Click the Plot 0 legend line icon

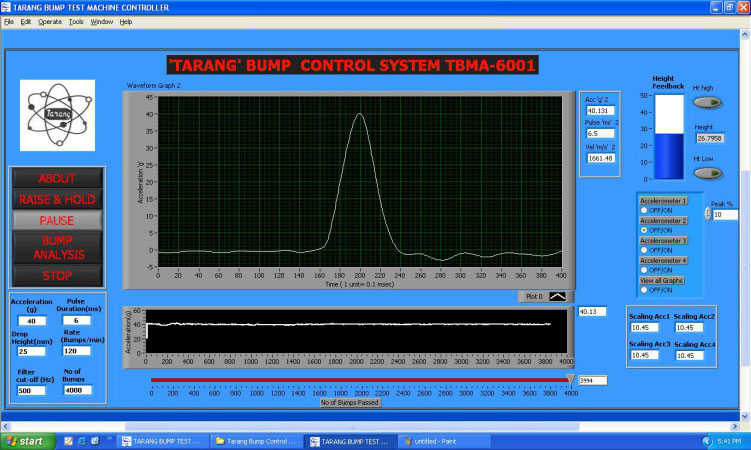click(x=557, y=297)
